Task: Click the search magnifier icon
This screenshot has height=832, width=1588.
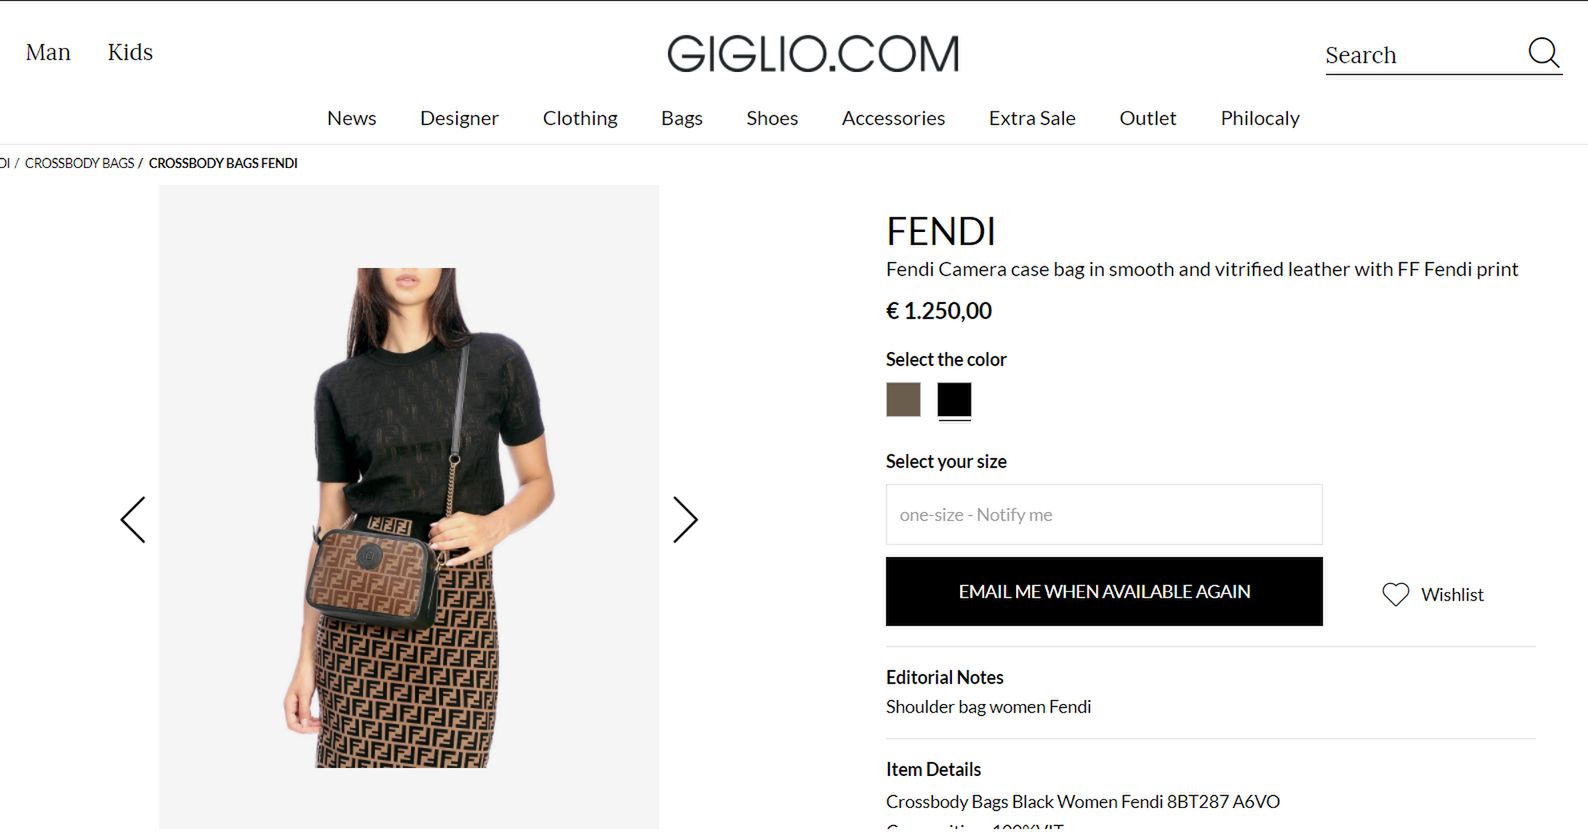Action: (x=1543, y=53)
